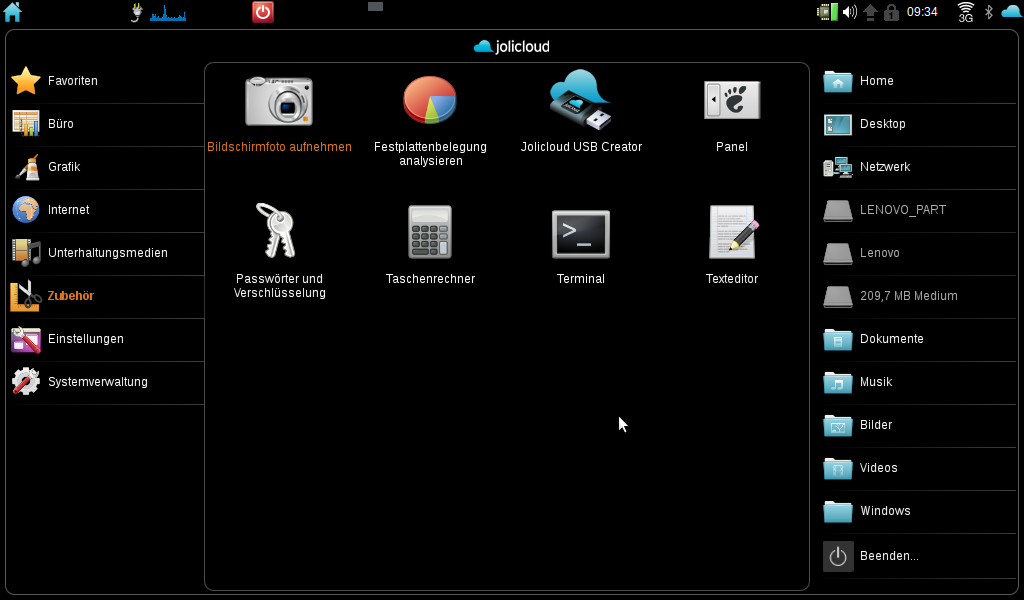Select the Unterhaltungsmedien category

(107, 253)
